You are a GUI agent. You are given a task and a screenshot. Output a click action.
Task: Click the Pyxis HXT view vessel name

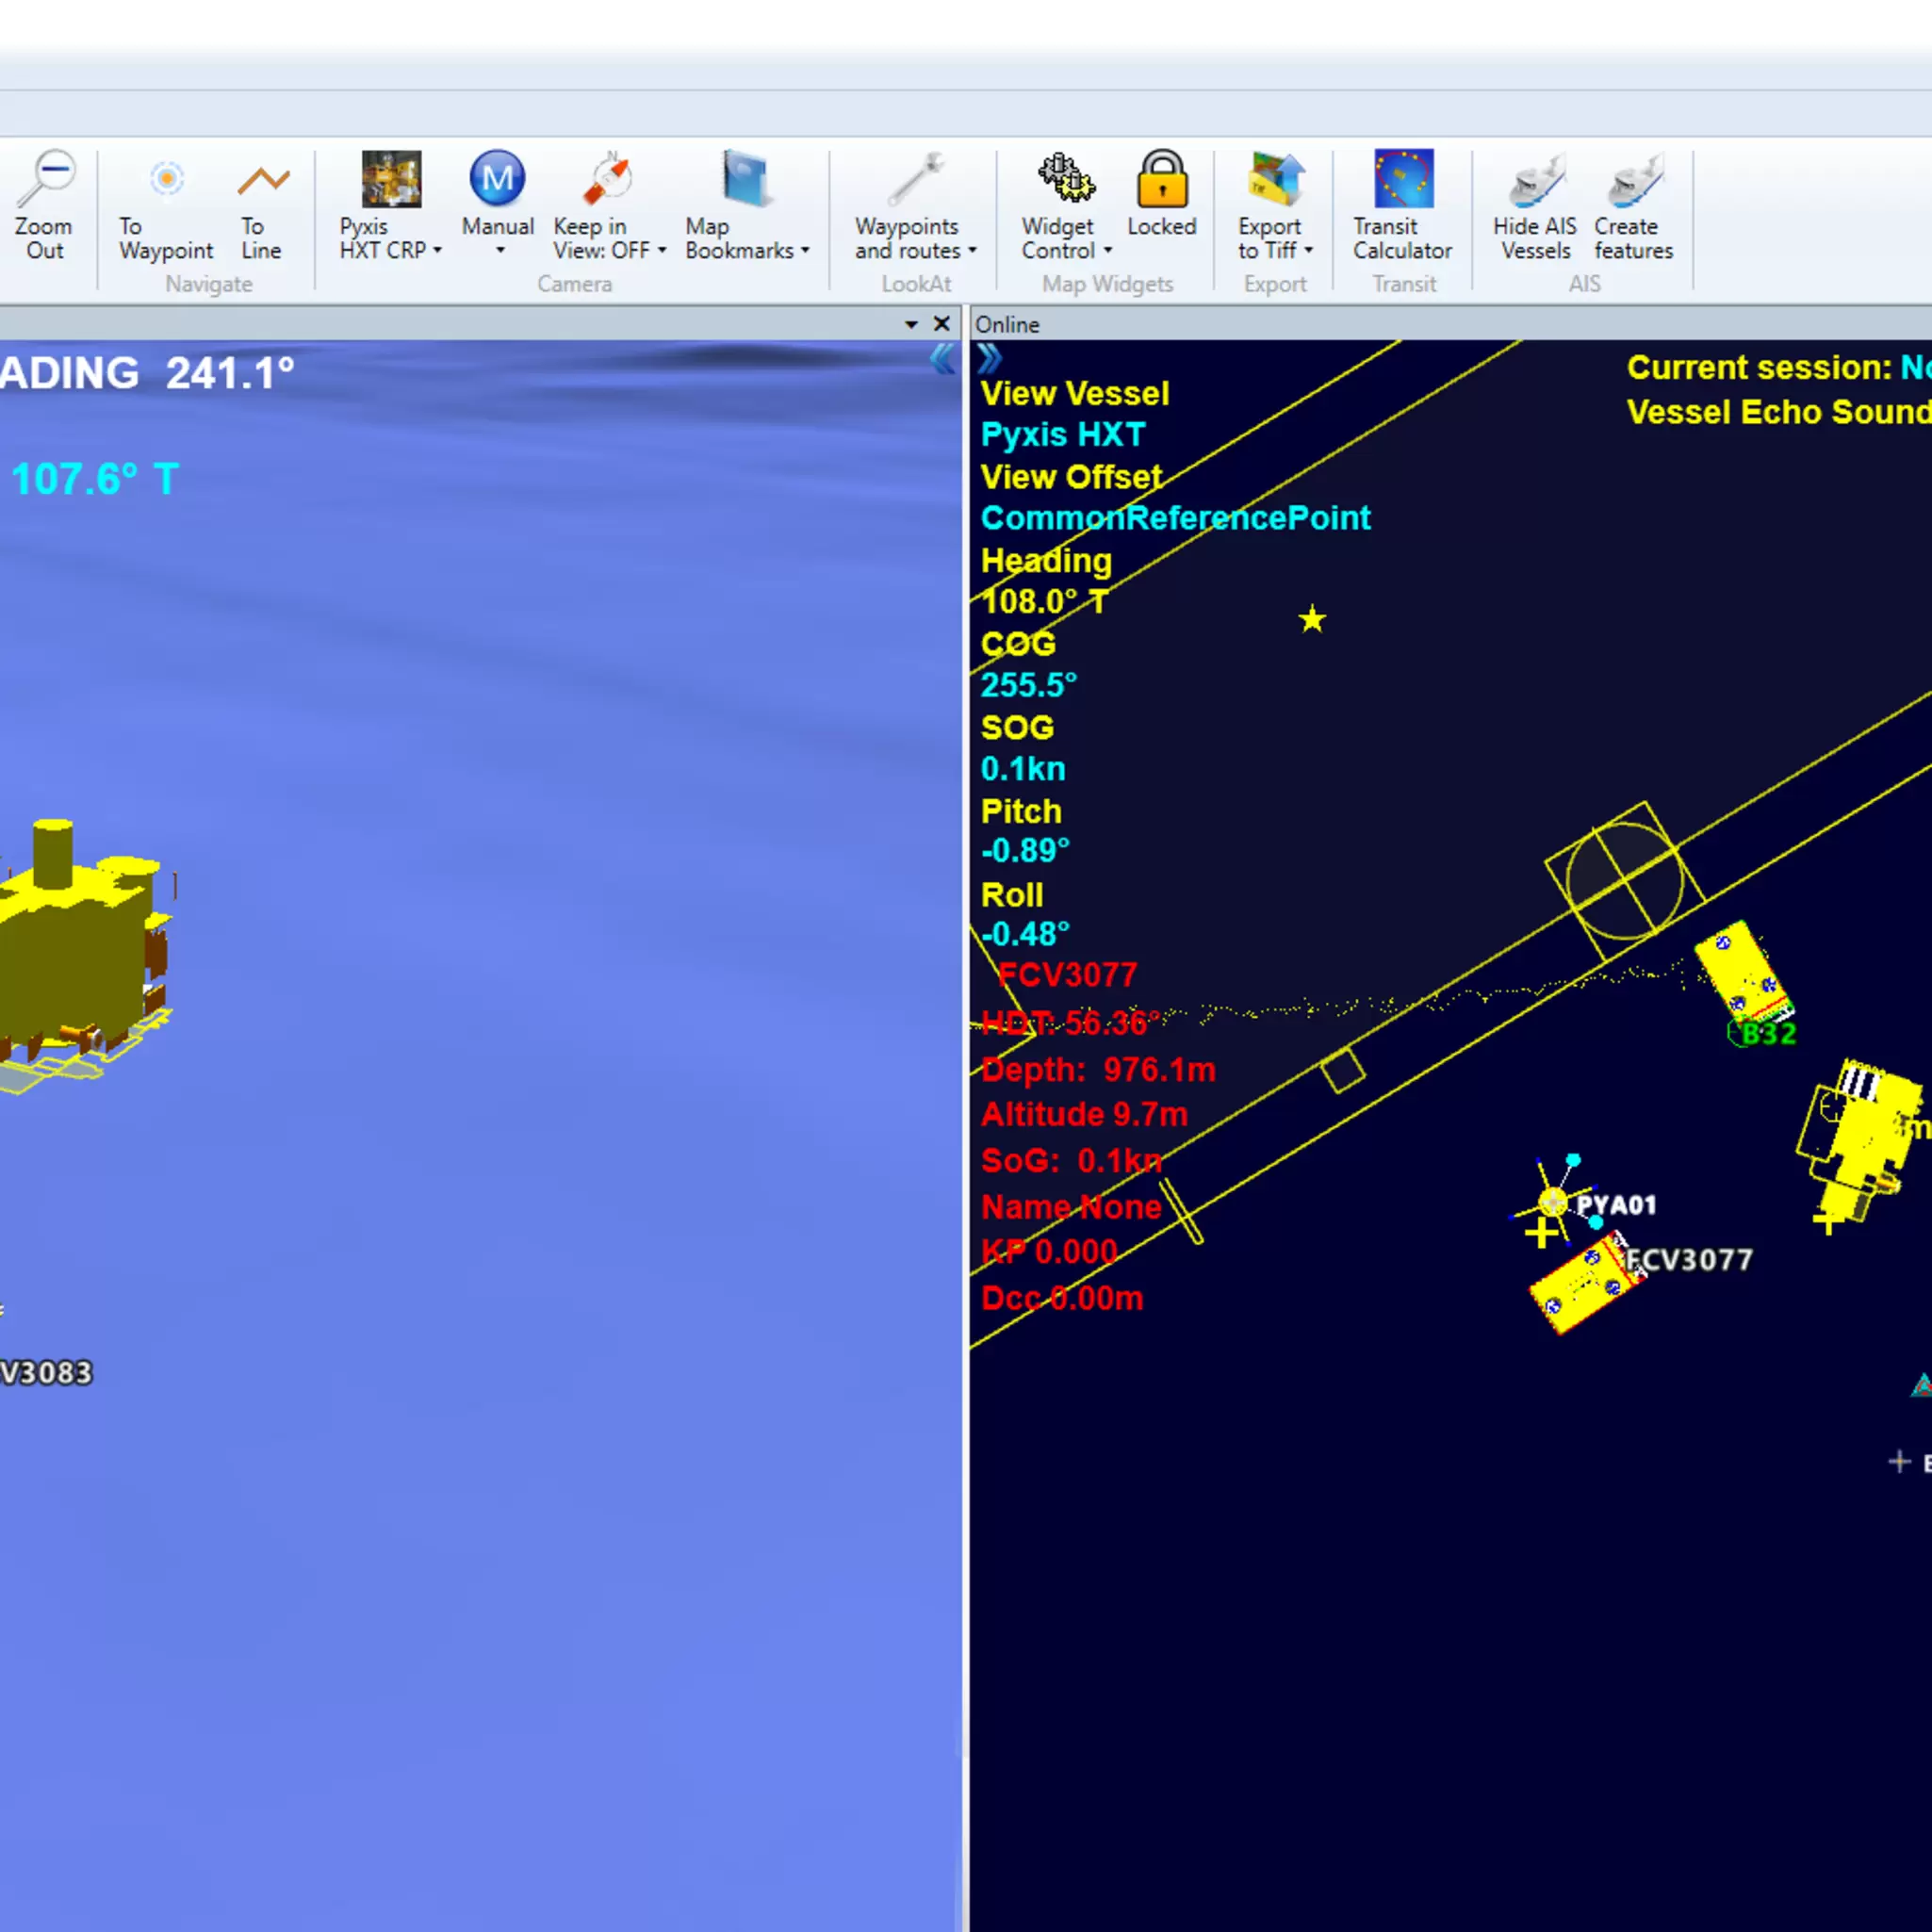[x=1063, y=435]
